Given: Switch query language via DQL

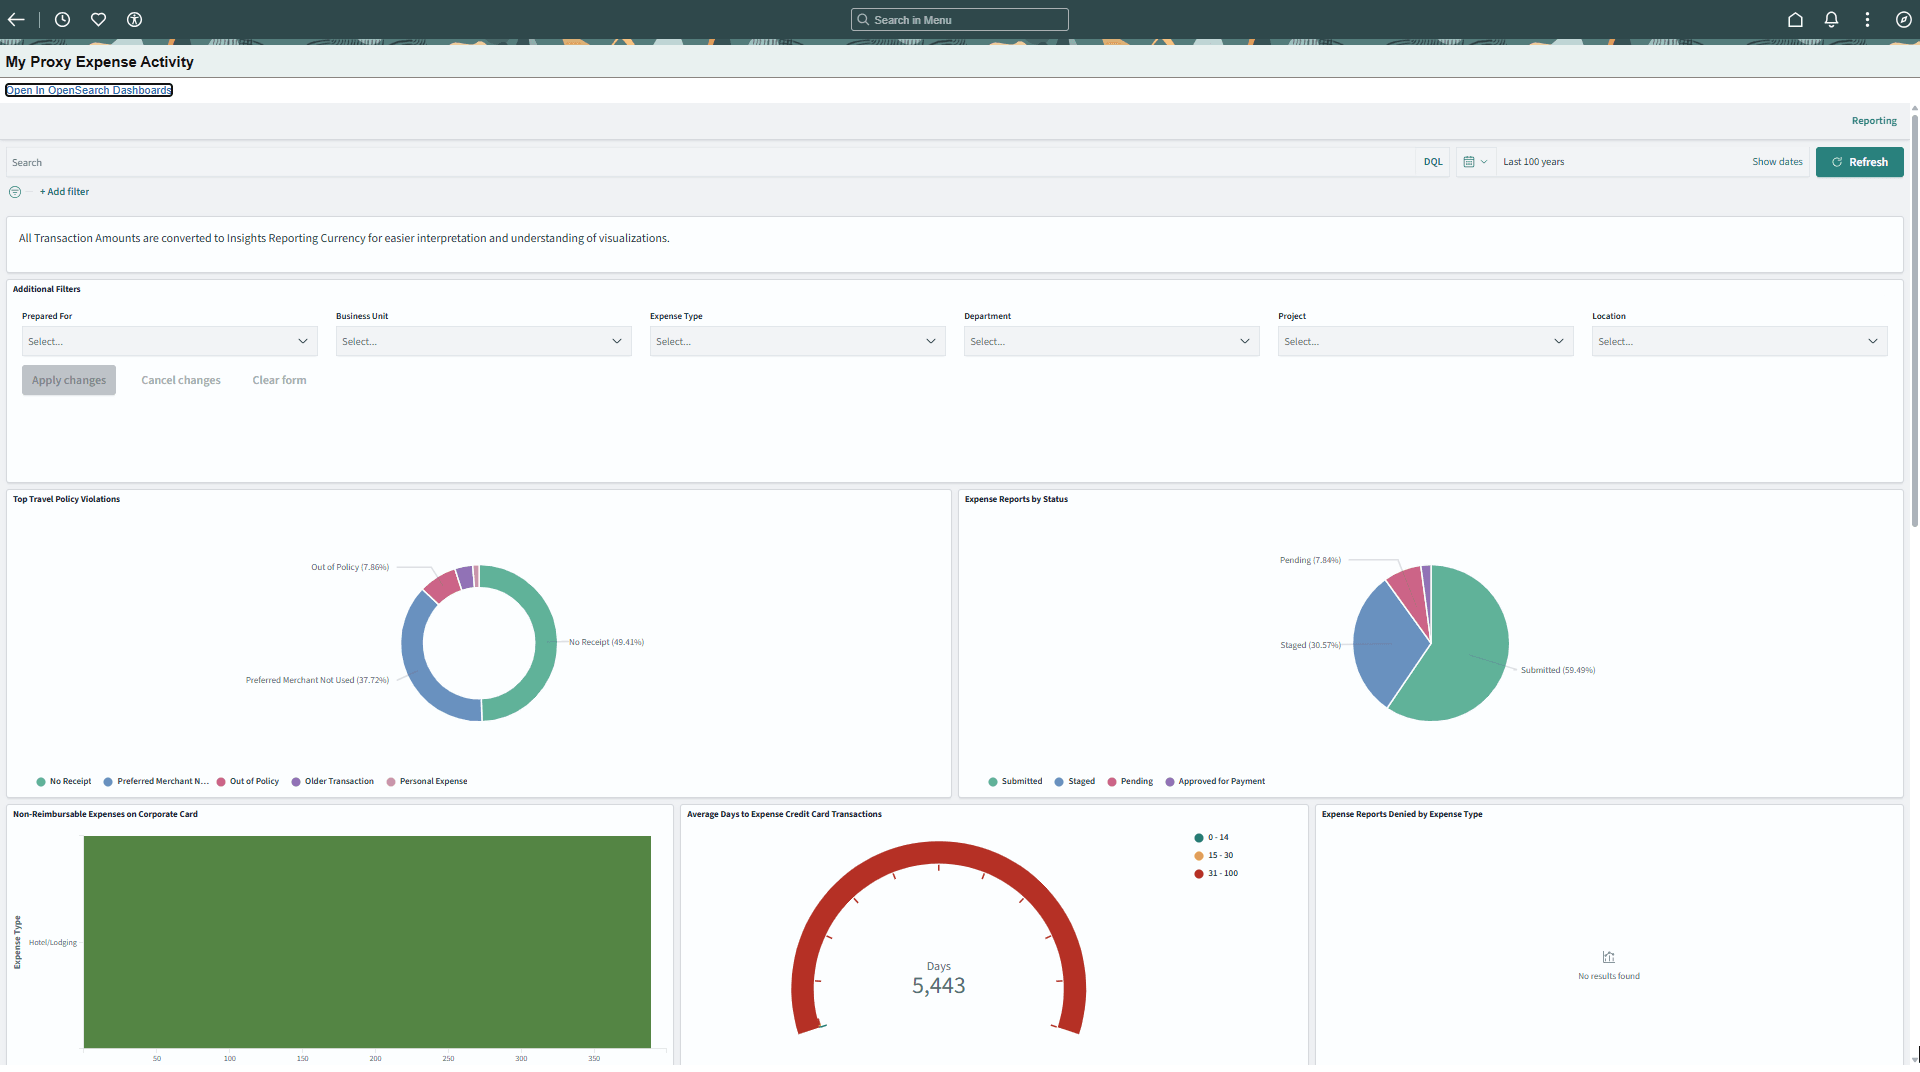Looking at the screenshot, I should (1433, 162).
